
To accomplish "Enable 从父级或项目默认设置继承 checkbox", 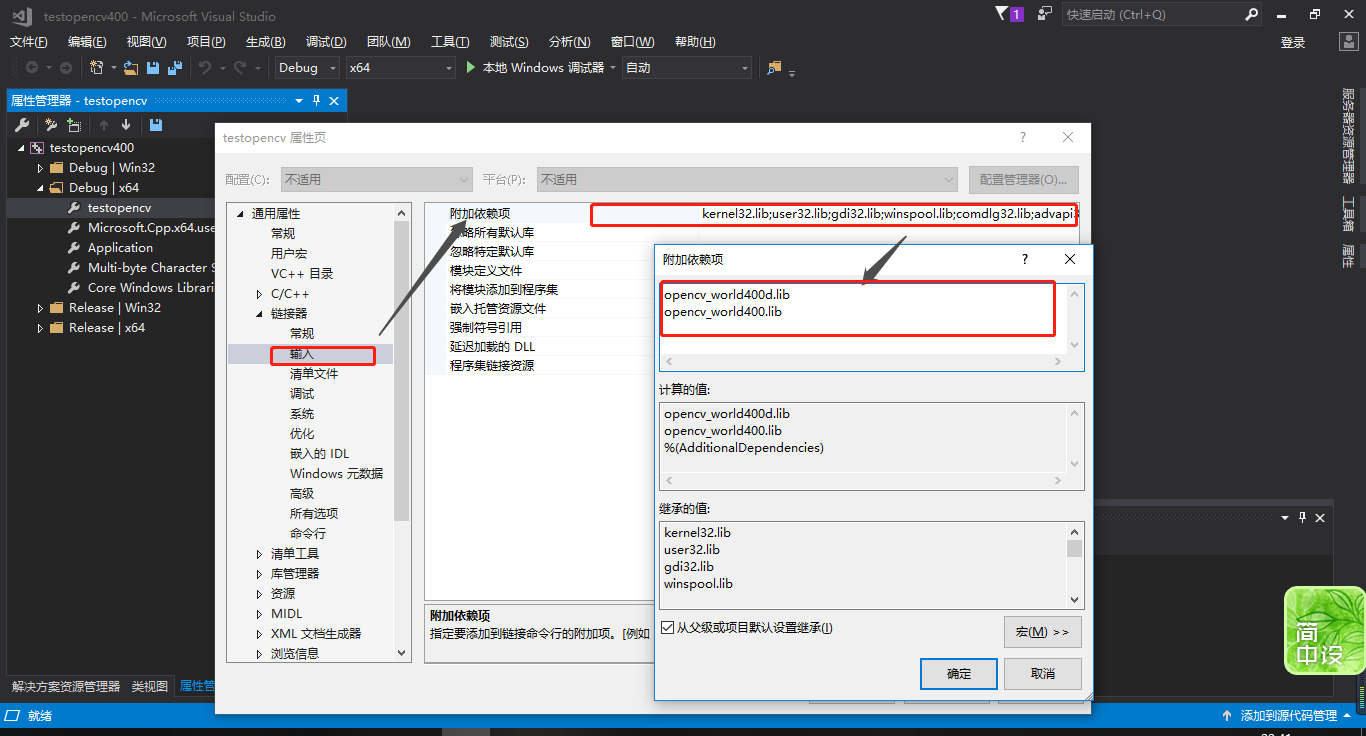I will [666, 628].
